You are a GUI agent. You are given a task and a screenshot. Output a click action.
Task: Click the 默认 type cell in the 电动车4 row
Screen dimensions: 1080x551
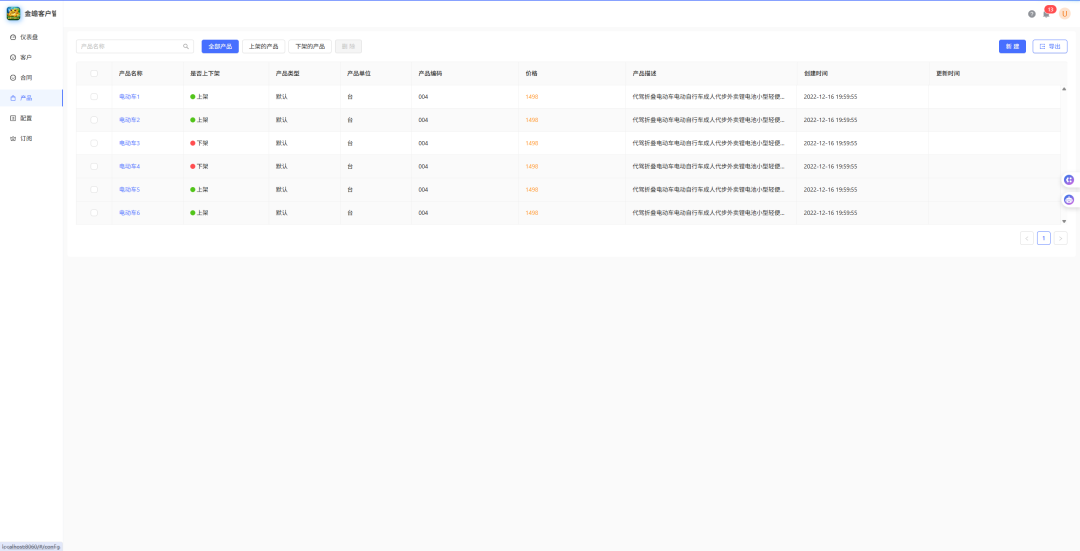[282, 167]
